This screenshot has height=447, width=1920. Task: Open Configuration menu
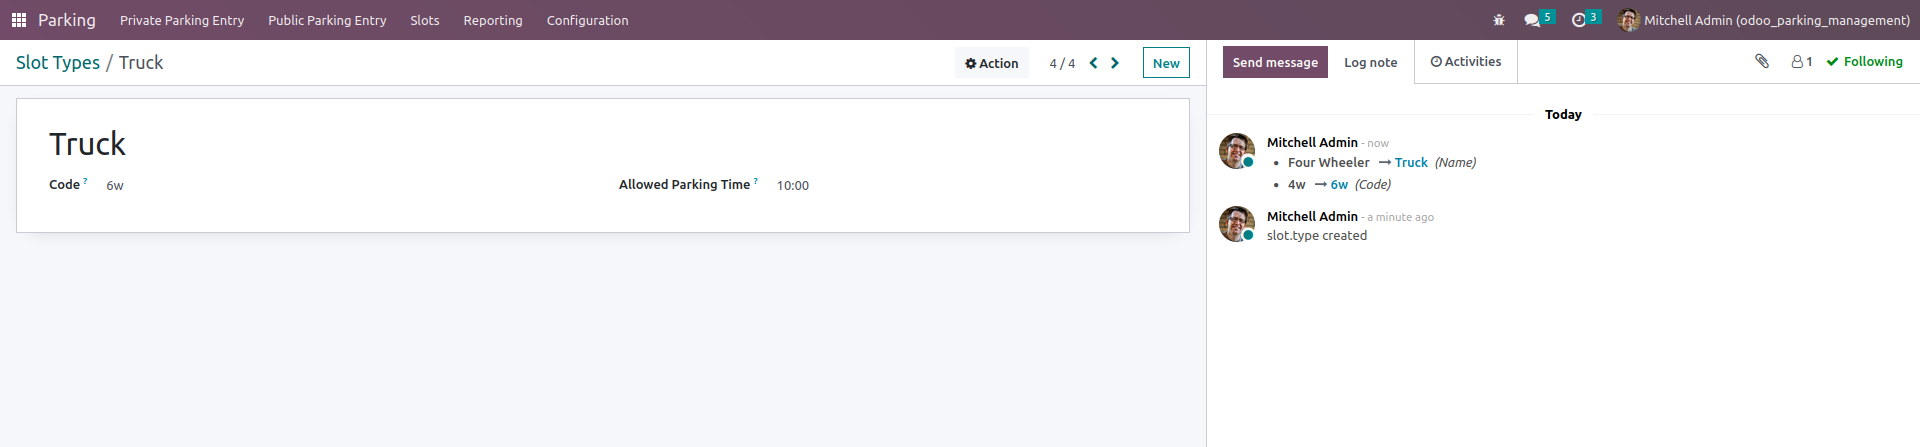(587, 20)
